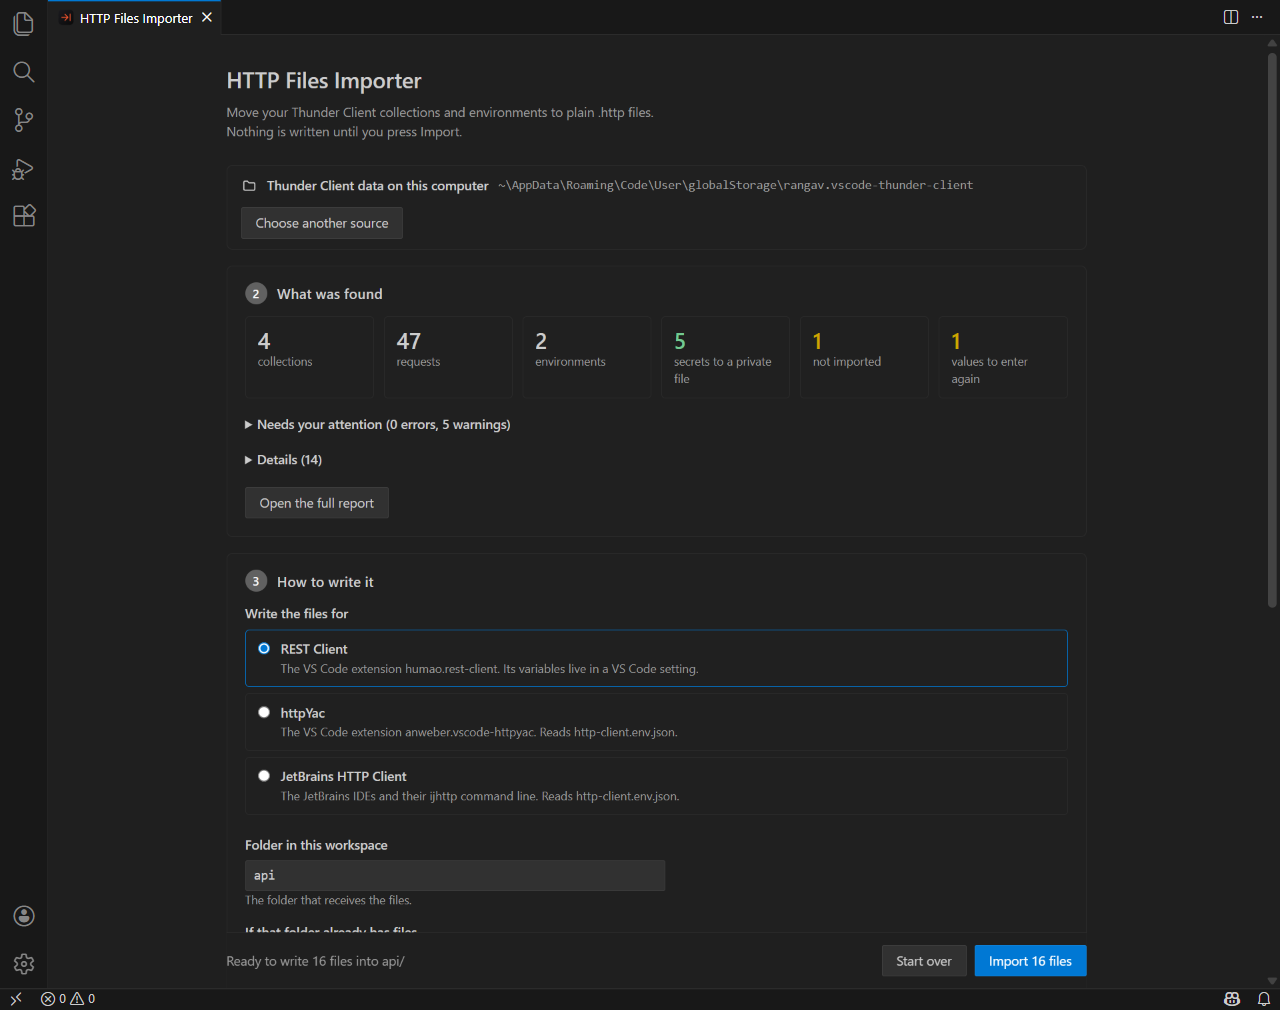
Task: Open the Explorer view in activity bar
Action: coord(24,23)
